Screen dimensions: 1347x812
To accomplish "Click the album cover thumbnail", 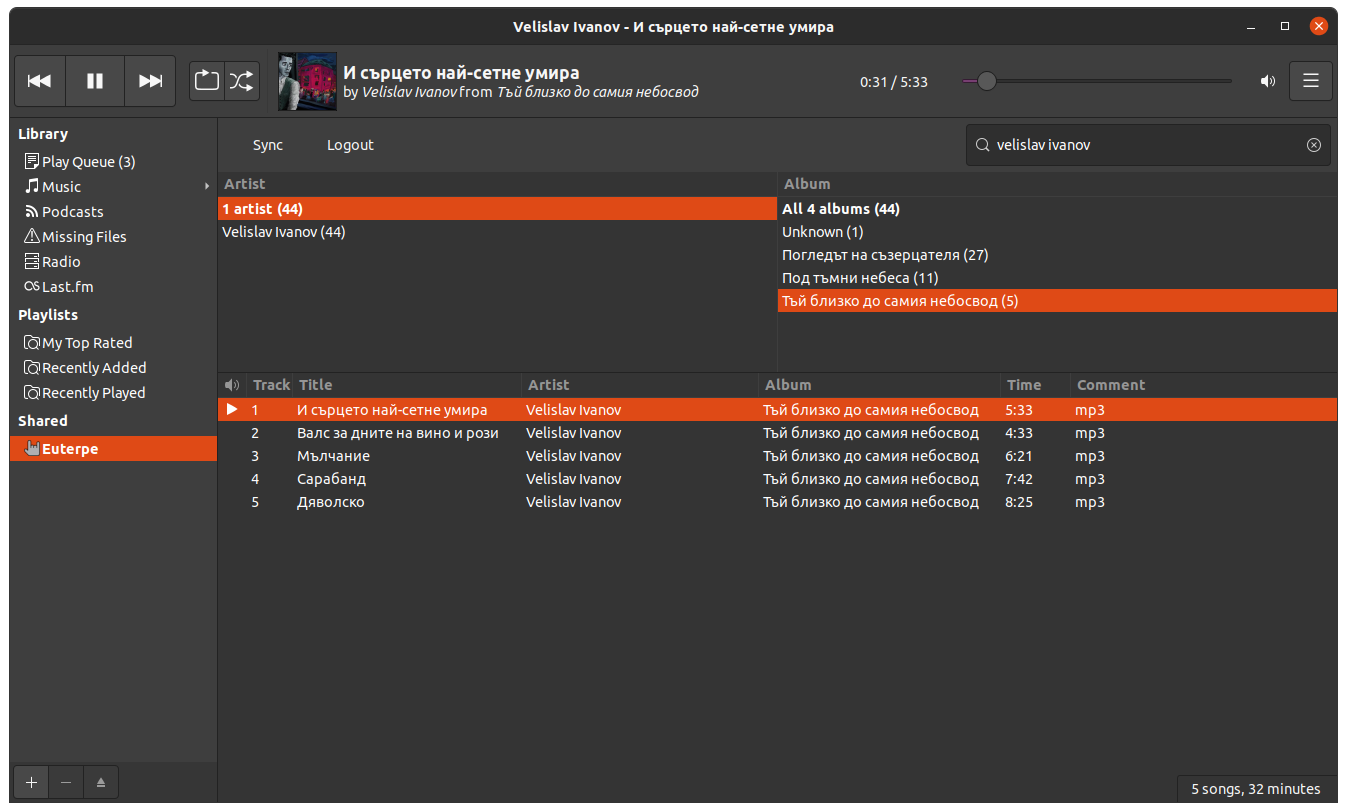I will 306,81.
